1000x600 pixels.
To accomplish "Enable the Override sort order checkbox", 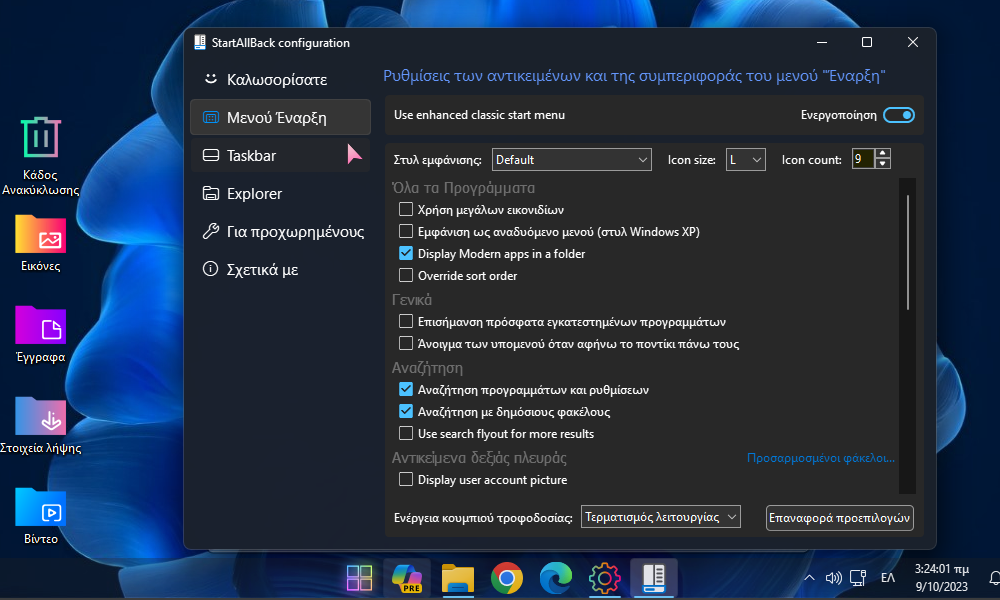I will [x=406, y=275].
